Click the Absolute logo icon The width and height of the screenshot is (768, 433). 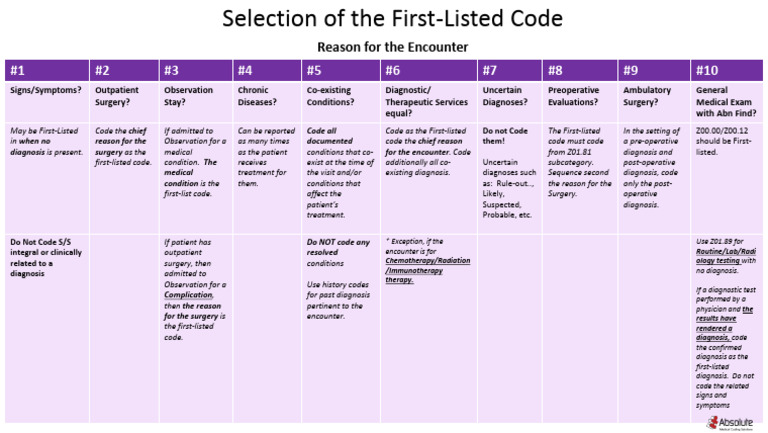700,422
